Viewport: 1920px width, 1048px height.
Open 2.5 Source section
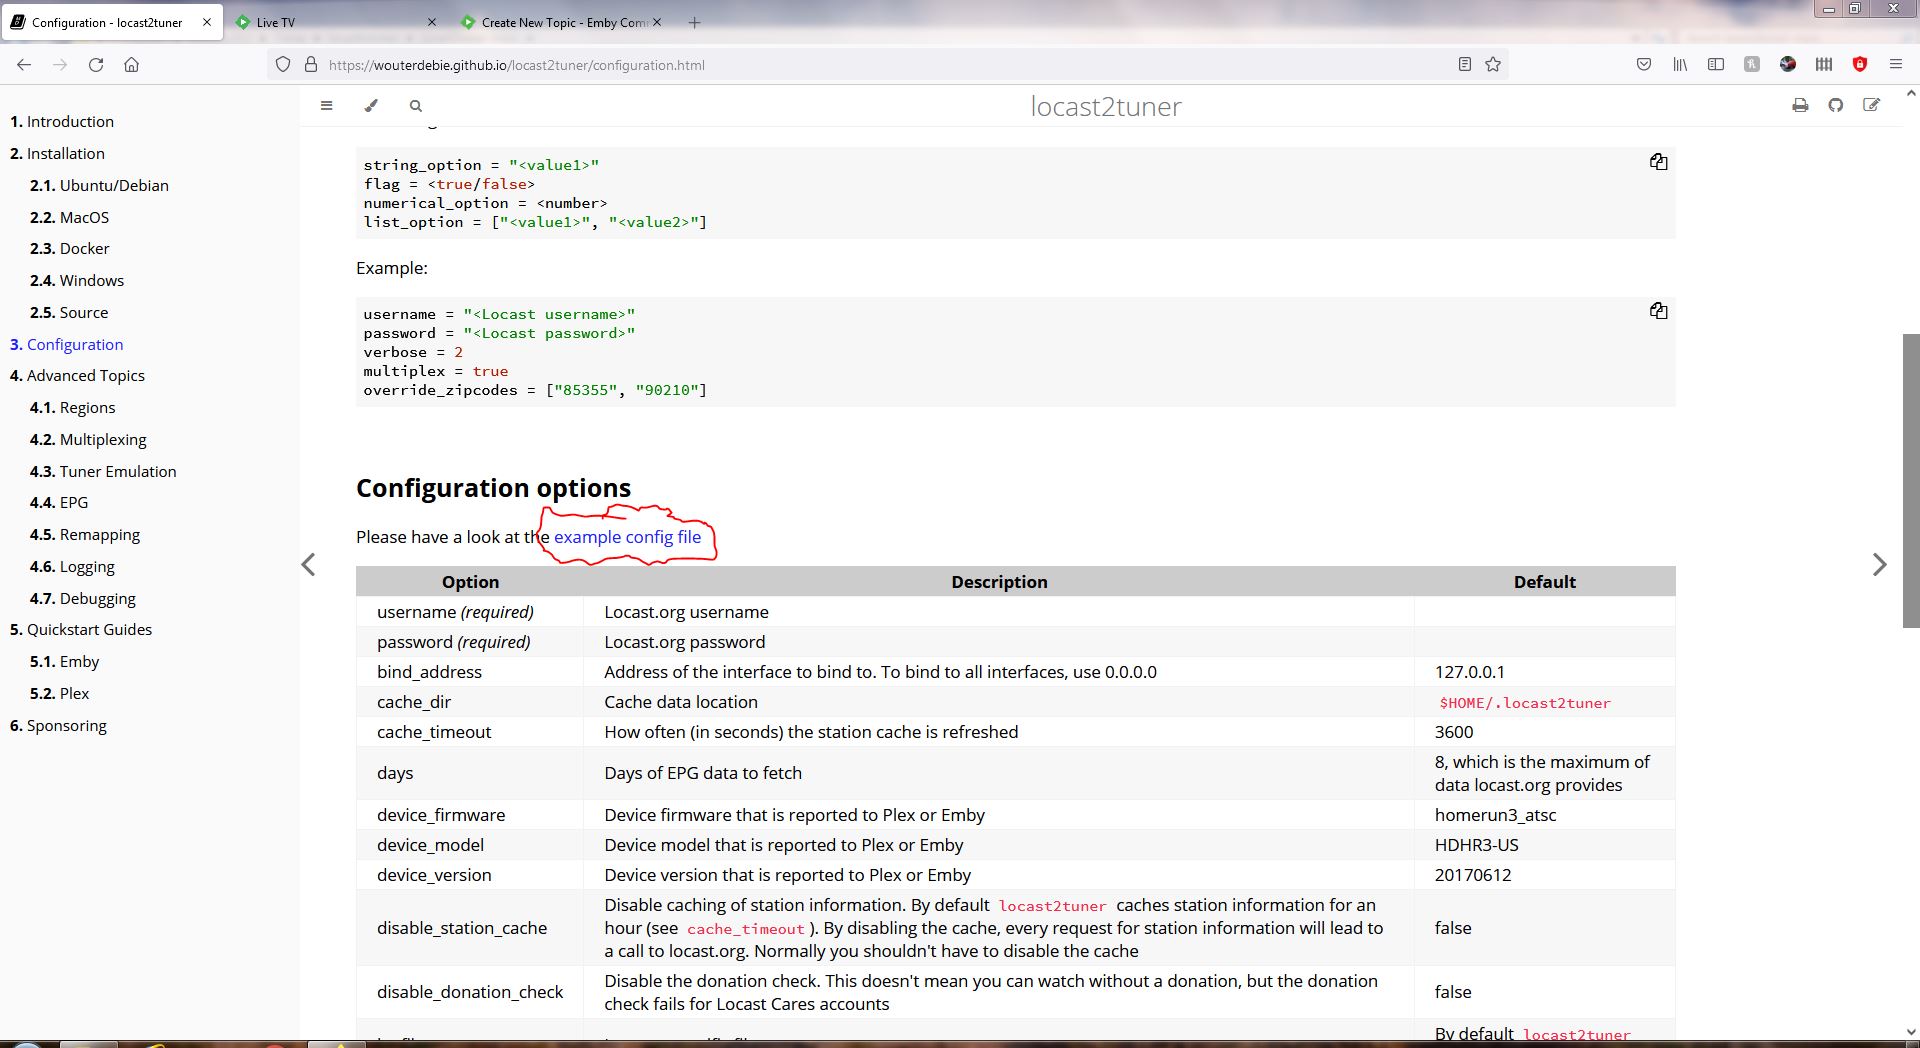coord(69,312)
